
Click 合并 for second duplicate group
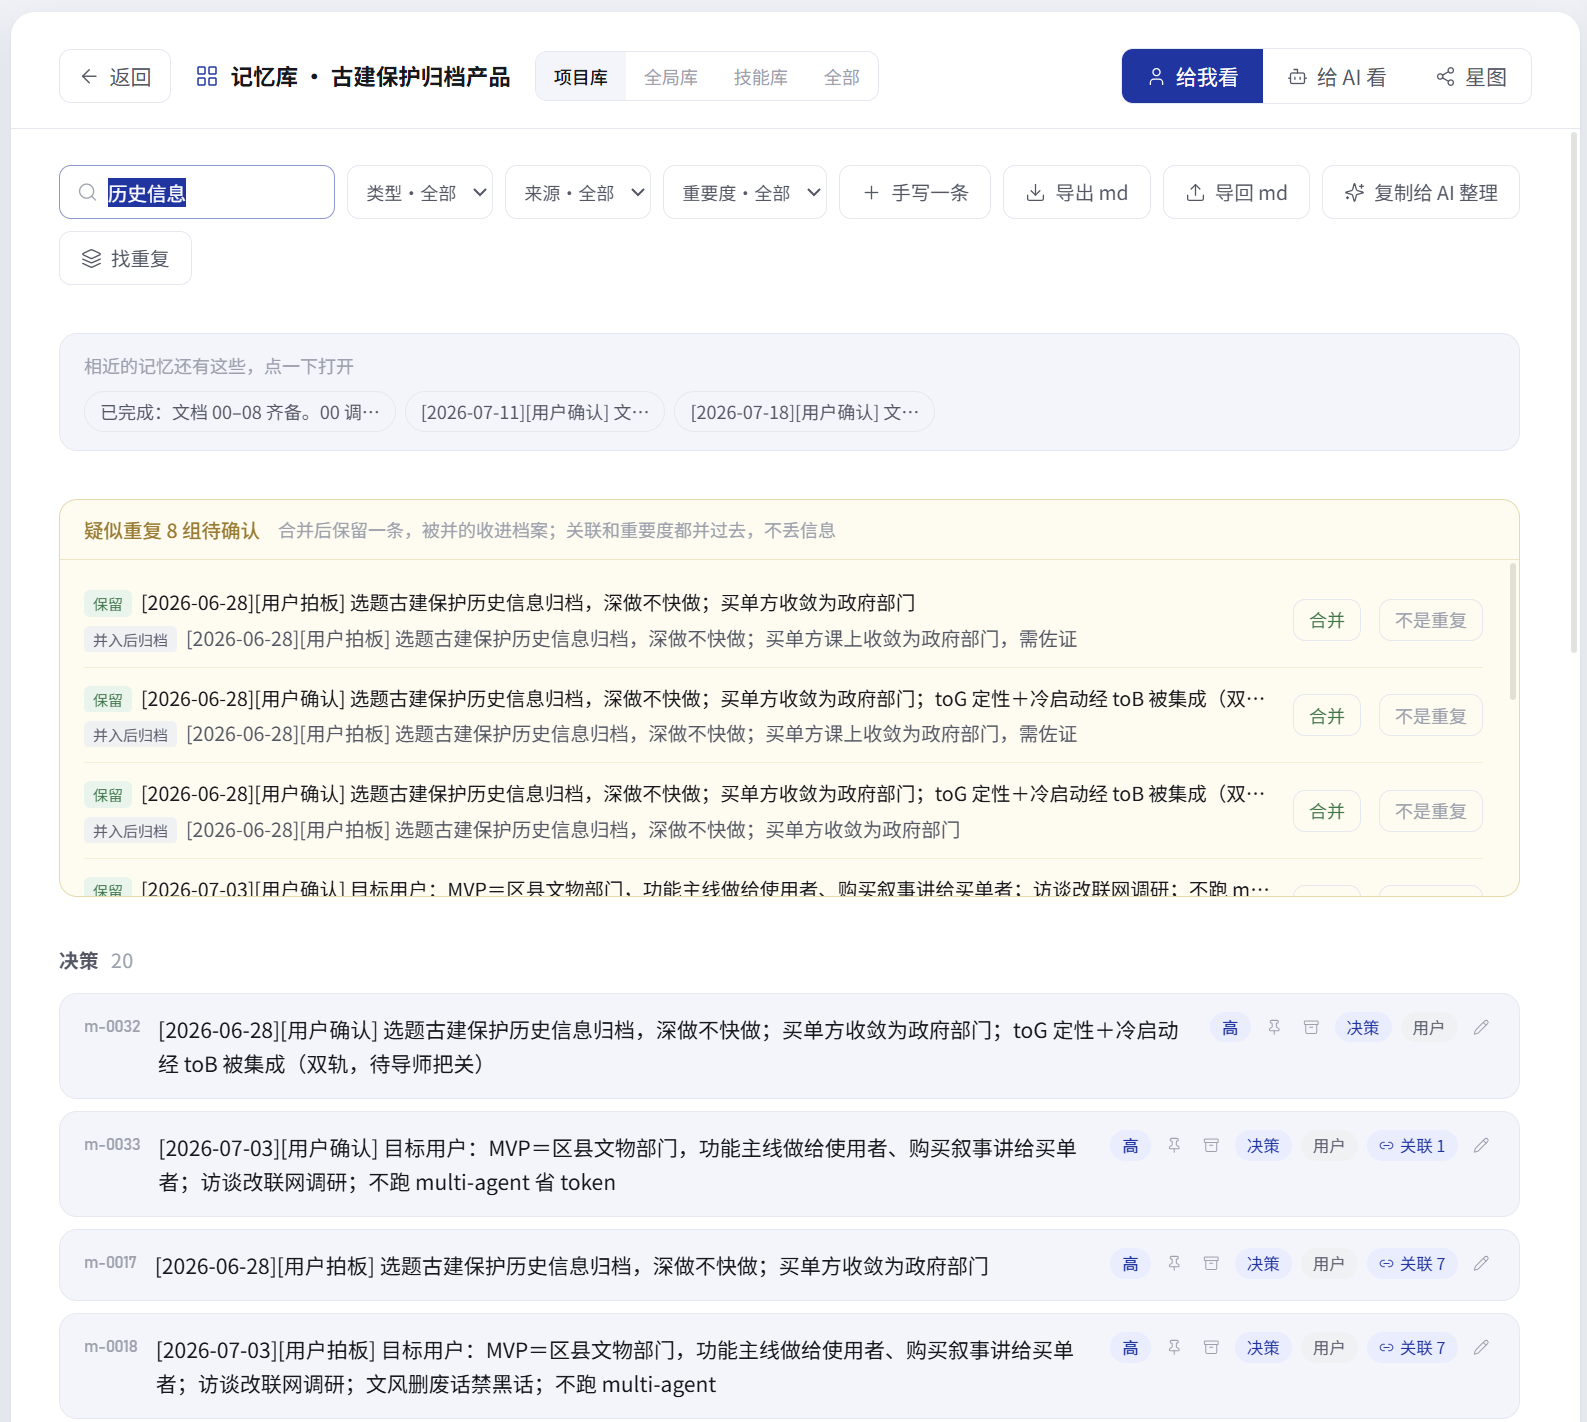click(x=1327, y=716)
